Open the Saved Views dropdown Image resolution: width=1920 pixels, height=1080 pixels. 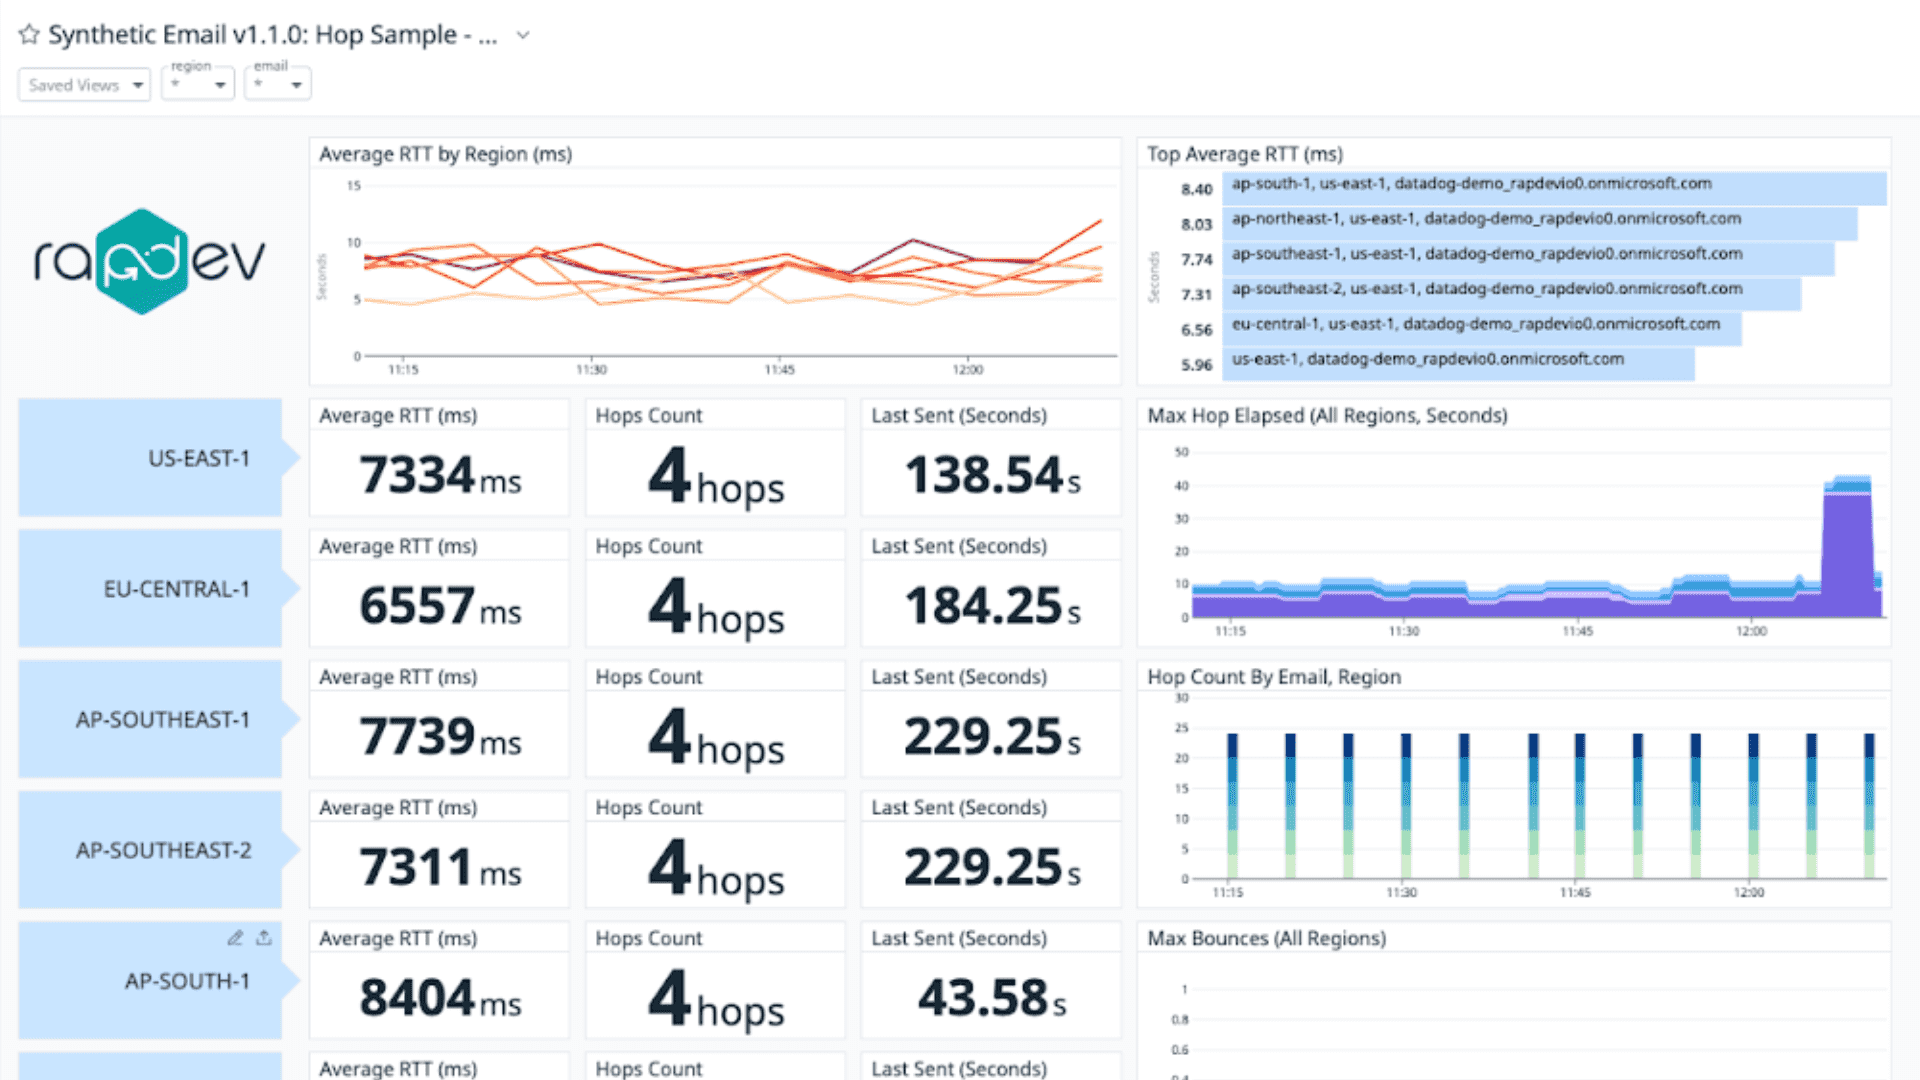(x=84, y=85)
